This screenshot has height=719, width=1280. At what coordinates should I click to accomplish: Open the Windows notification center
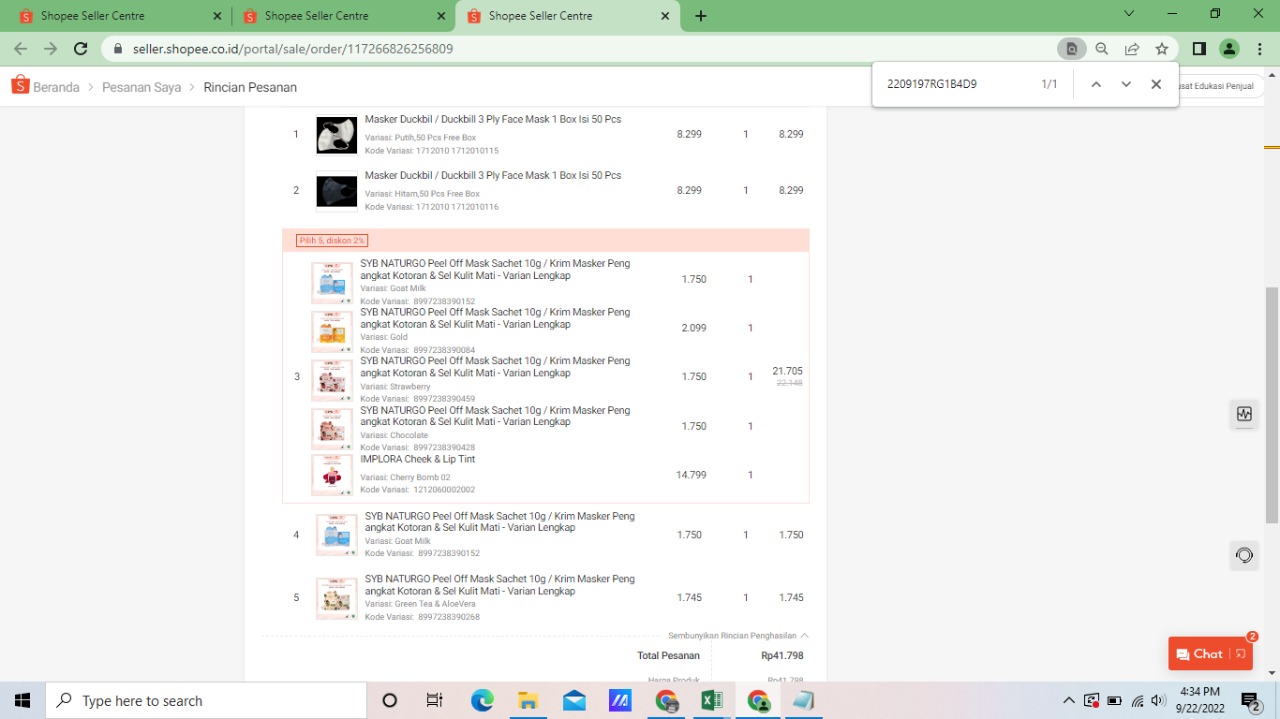[1250, 701]
